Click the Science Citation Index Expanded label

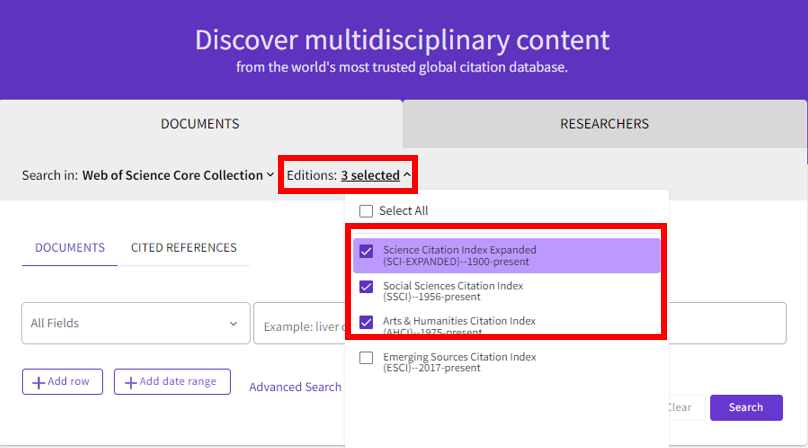[460, 256]
